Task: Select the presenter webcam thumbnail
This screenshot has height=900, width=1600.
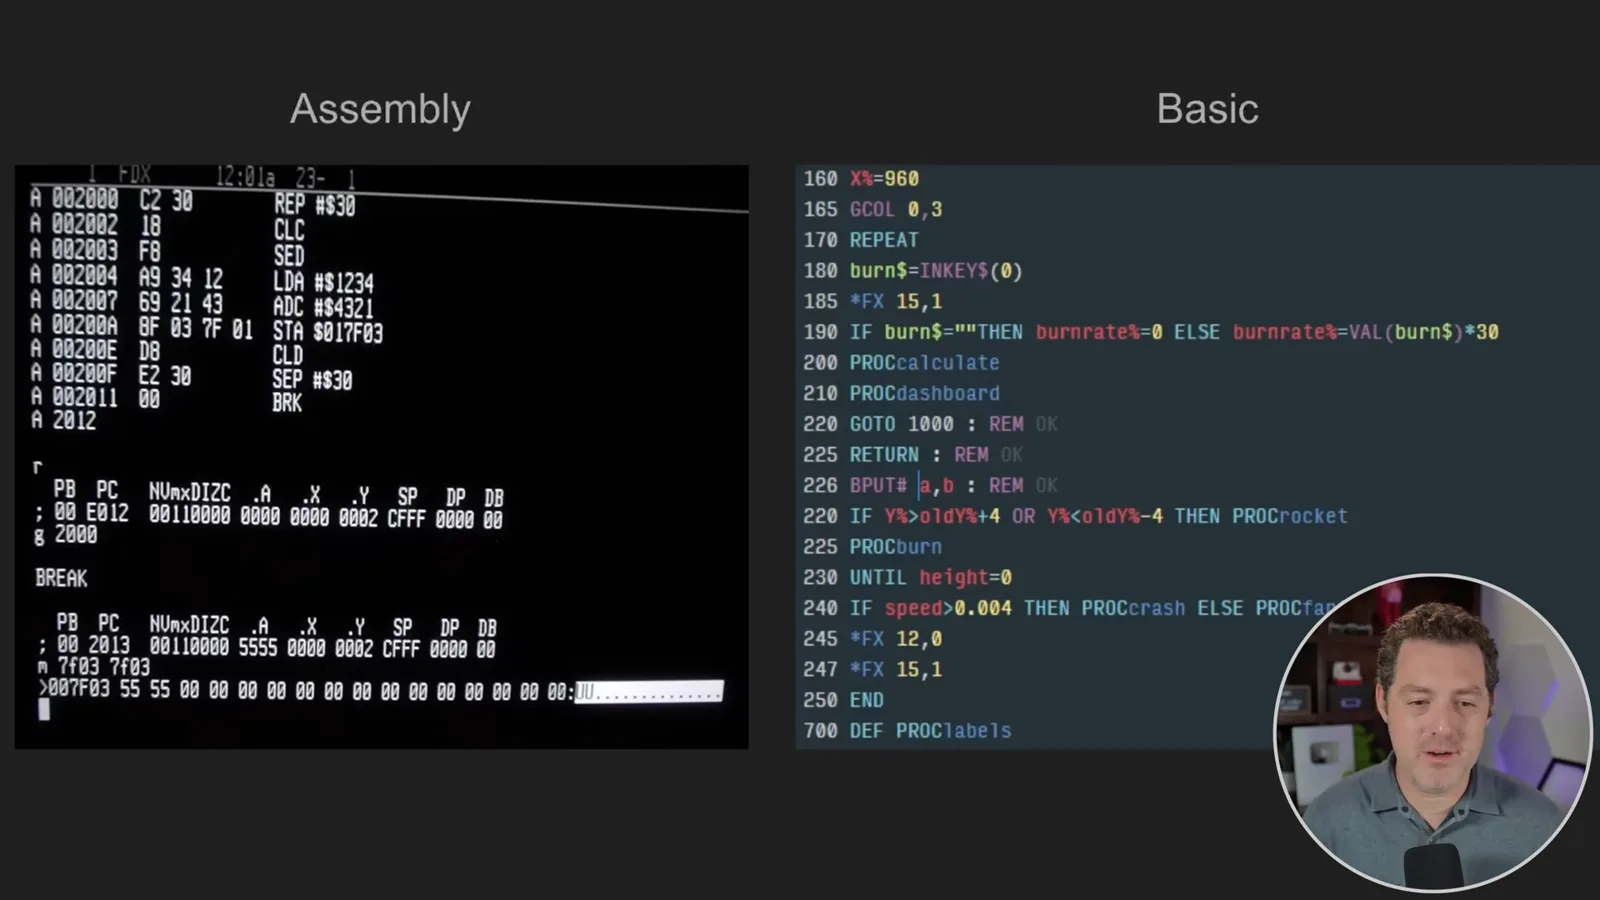Action: coord(1433,732)
